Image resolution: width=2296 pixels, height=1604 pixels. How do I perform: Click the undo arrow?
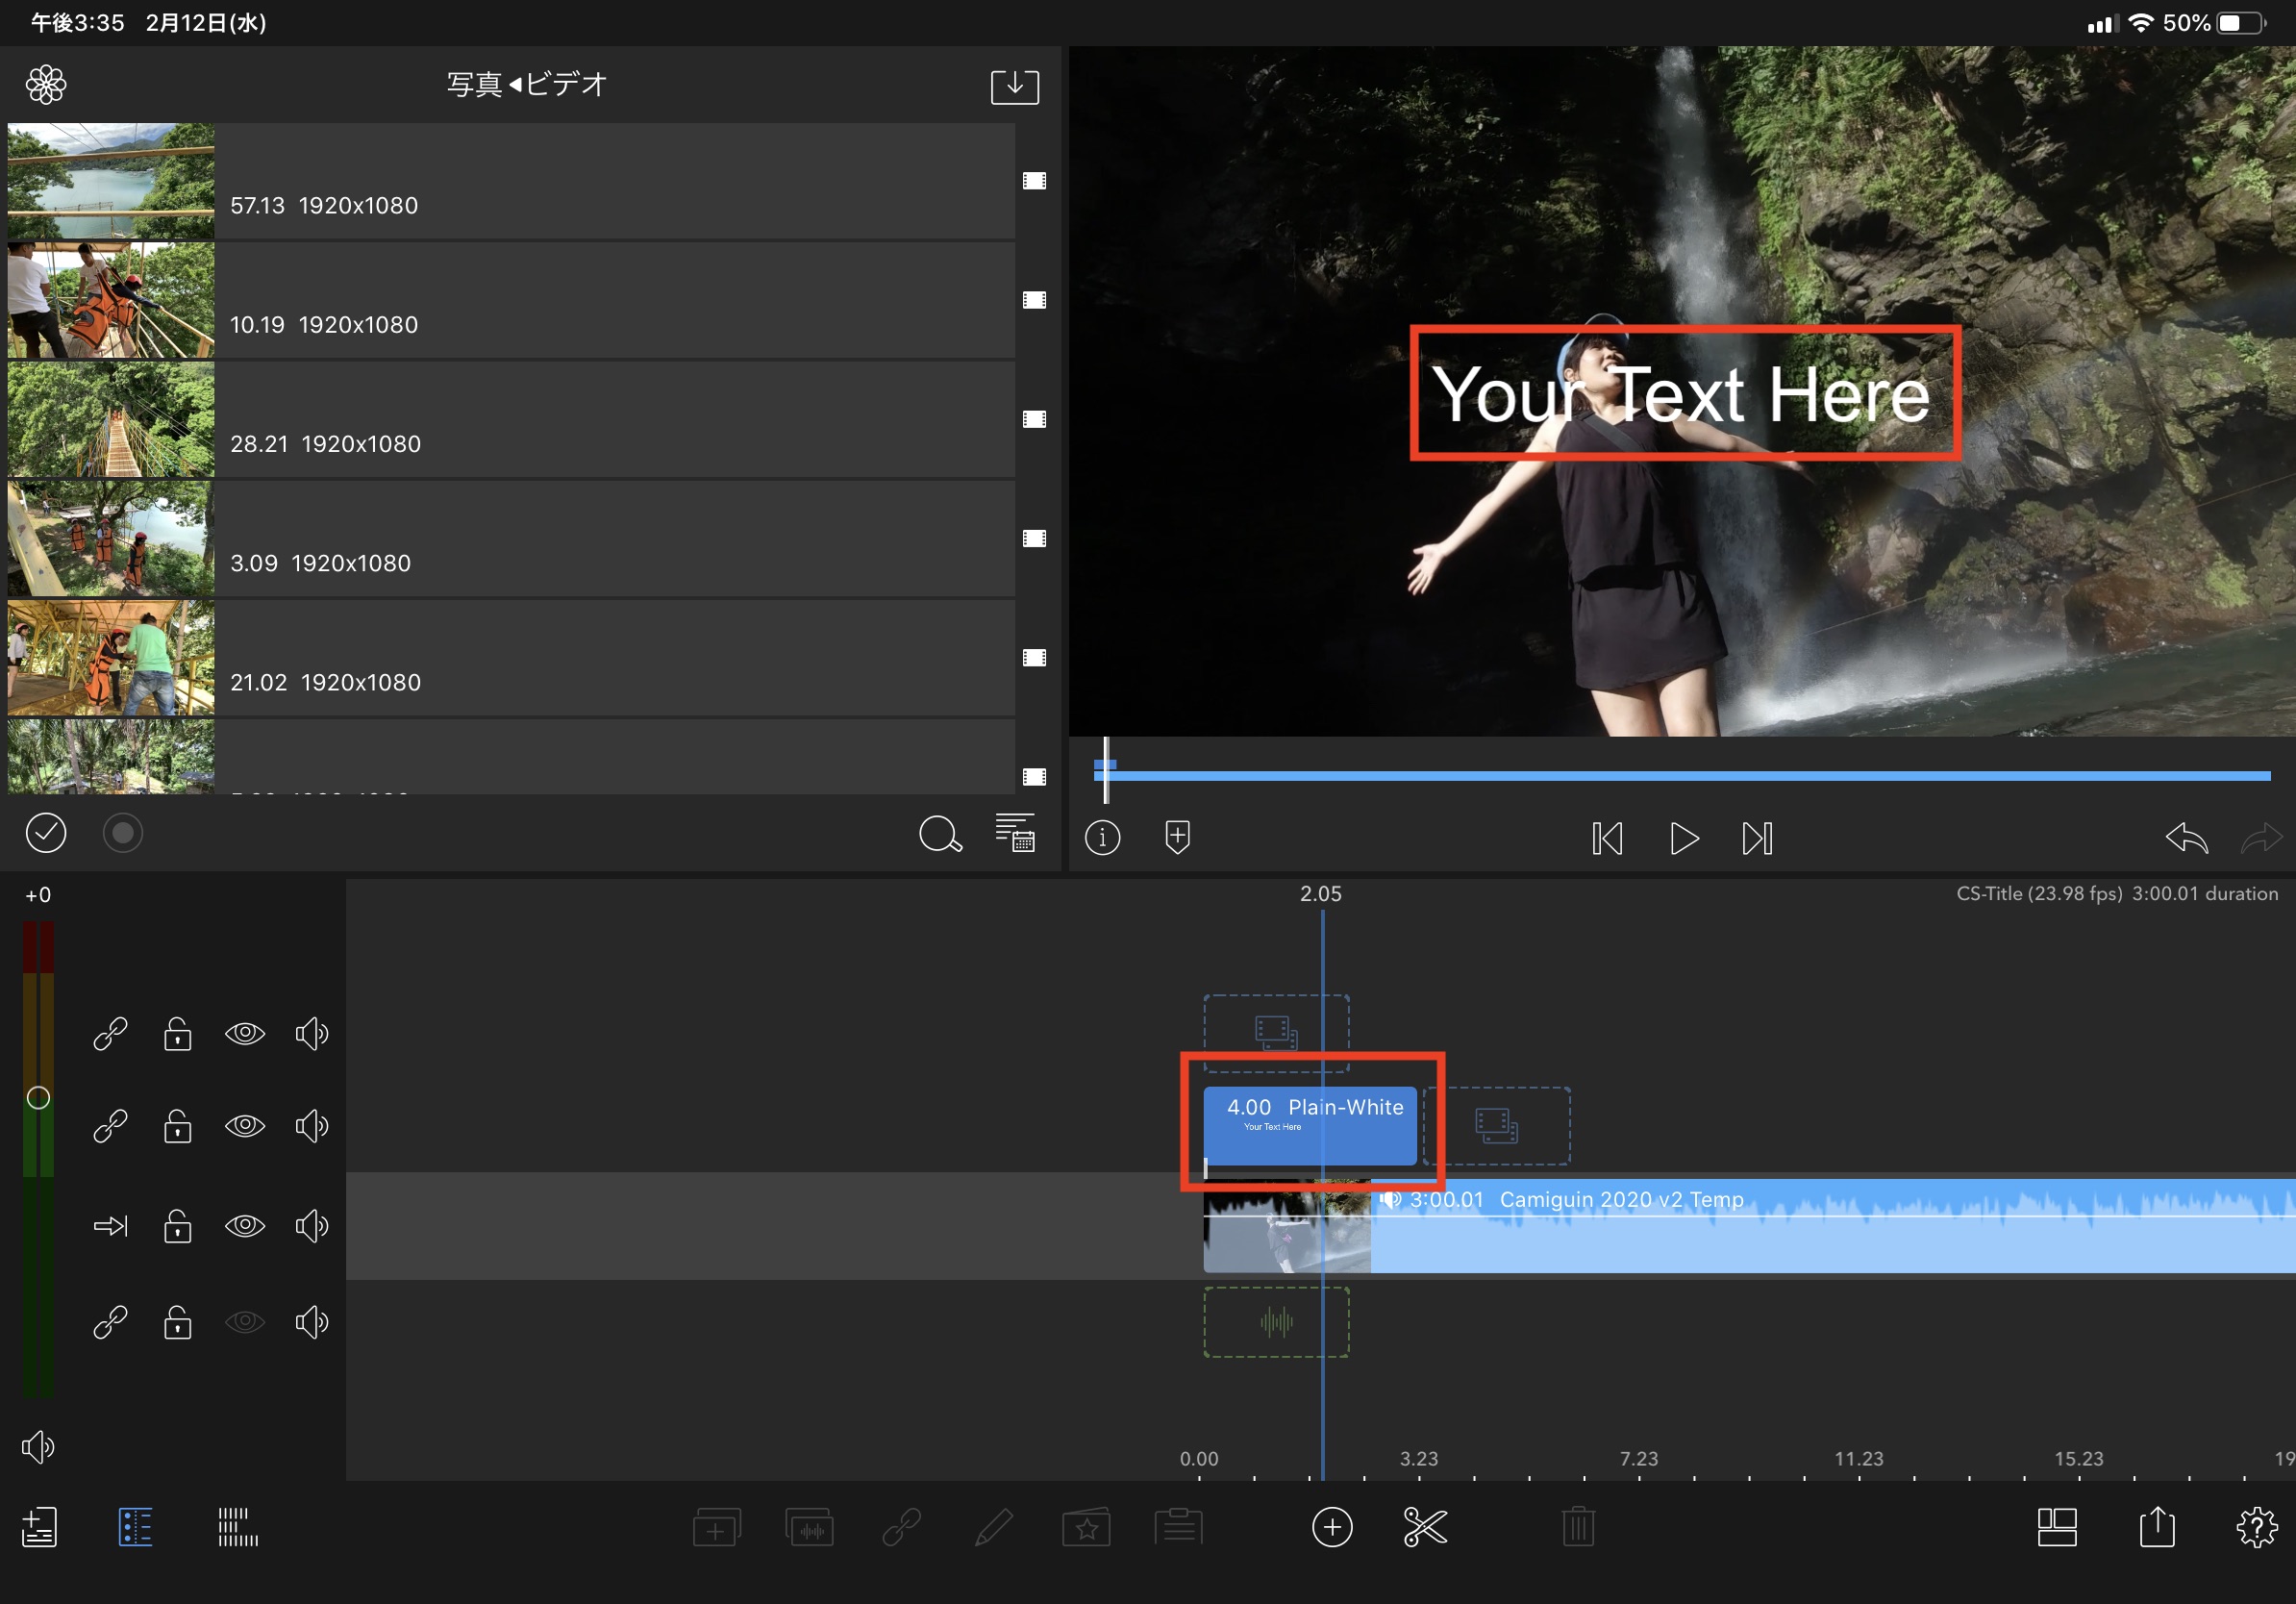click(x=2186, y=837)
